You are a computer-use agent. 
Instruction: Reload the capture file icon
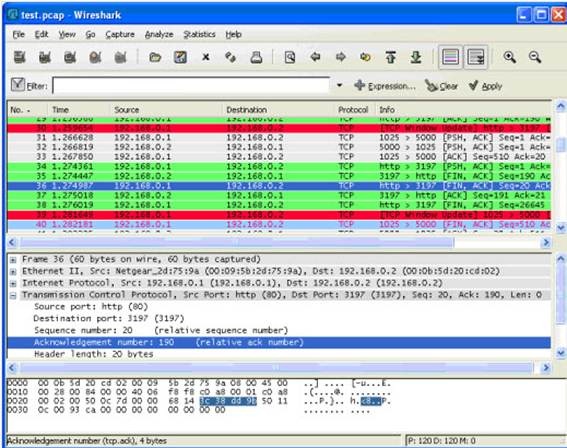coord(231,57)
